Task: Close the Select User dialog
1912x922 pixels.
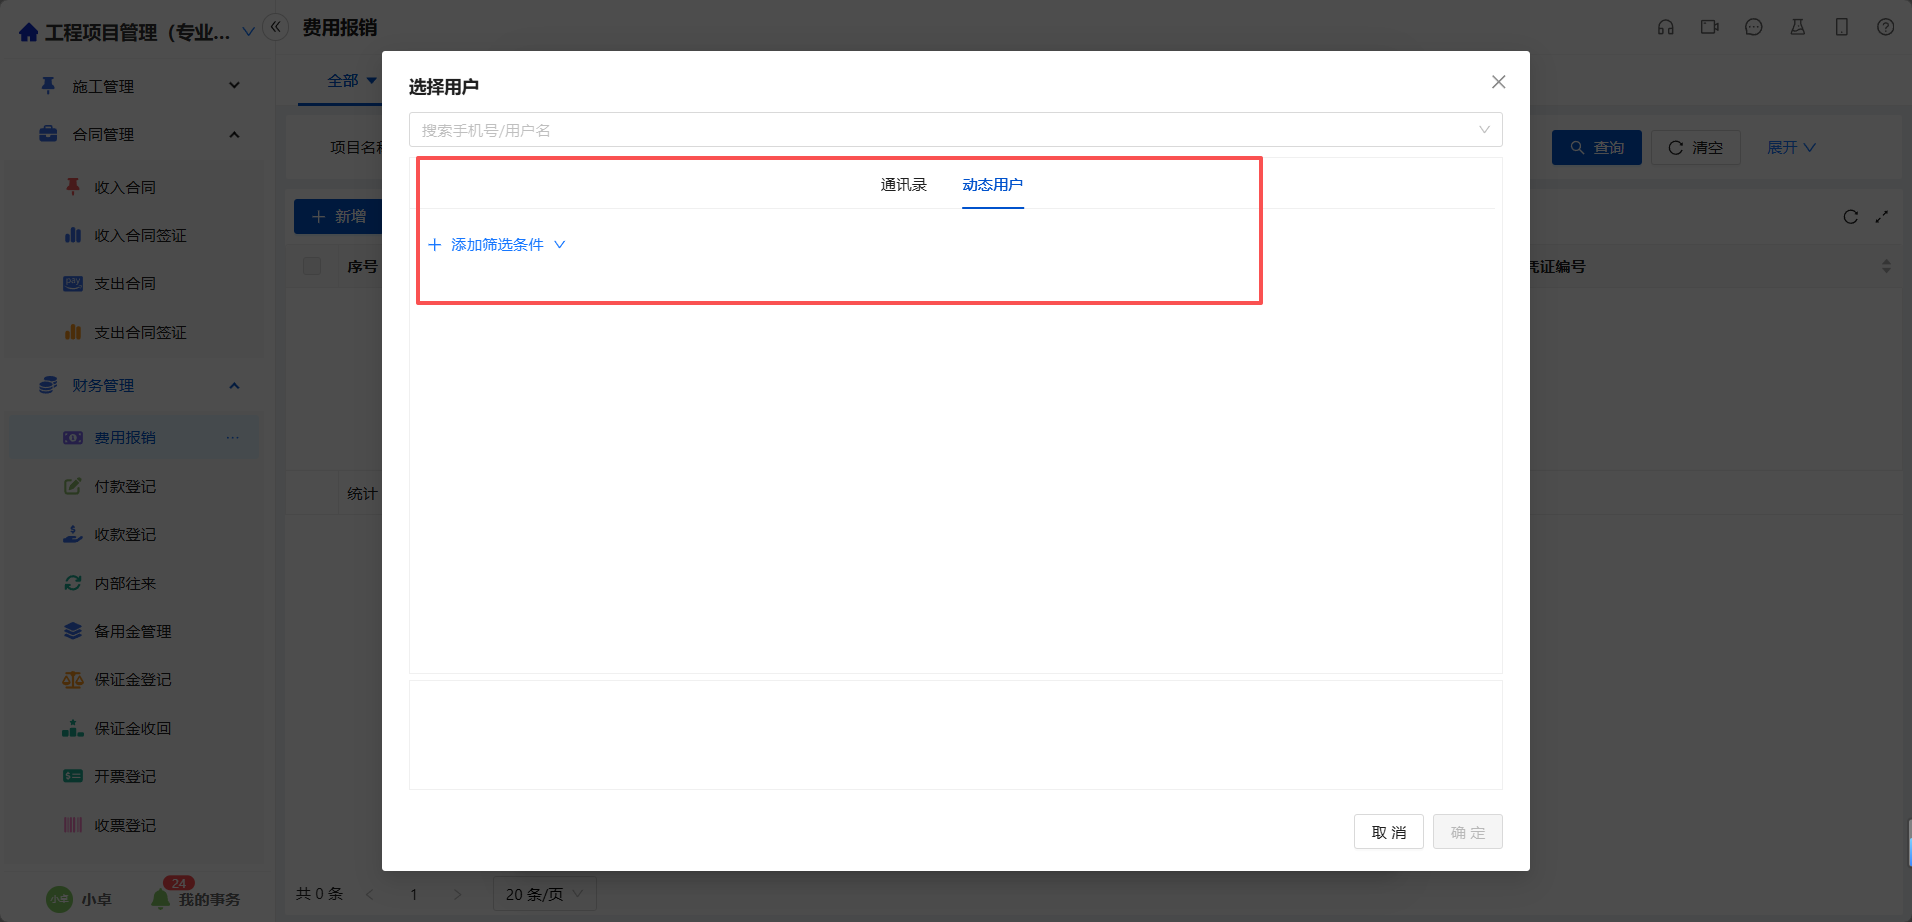Action: point(1498,82)
